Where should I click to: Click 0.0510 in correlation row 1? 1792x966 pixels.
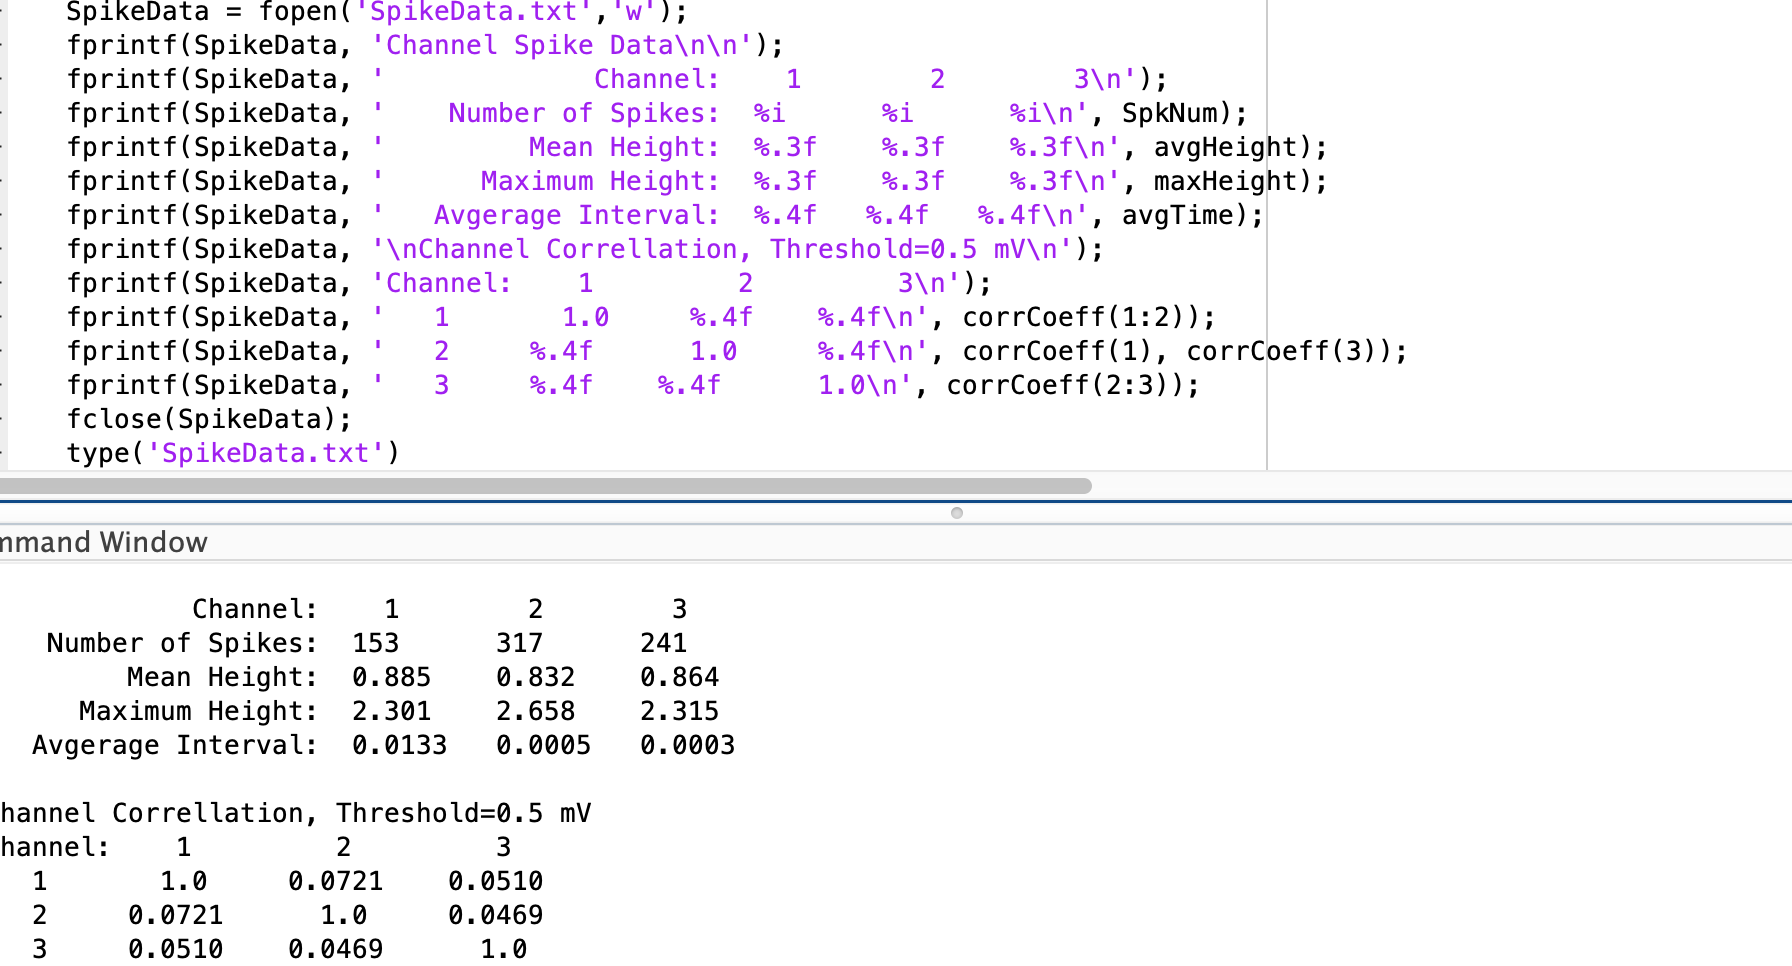point(496,882)
